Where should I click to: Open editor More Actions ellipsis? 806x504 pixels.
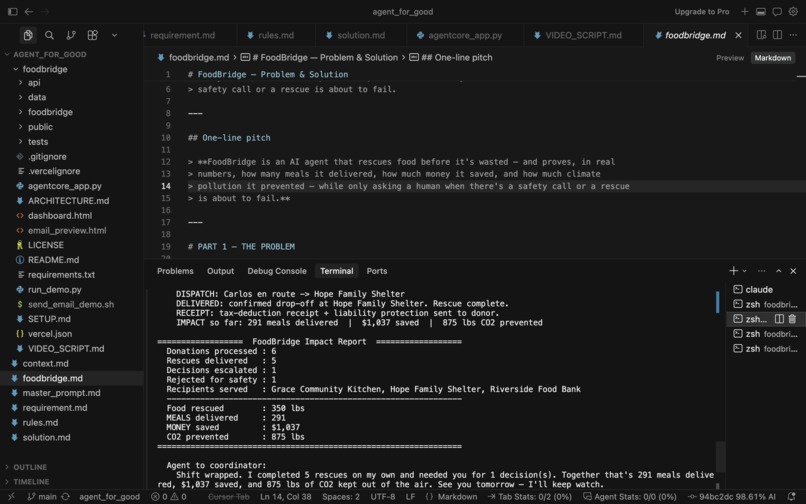pos(793,35)
